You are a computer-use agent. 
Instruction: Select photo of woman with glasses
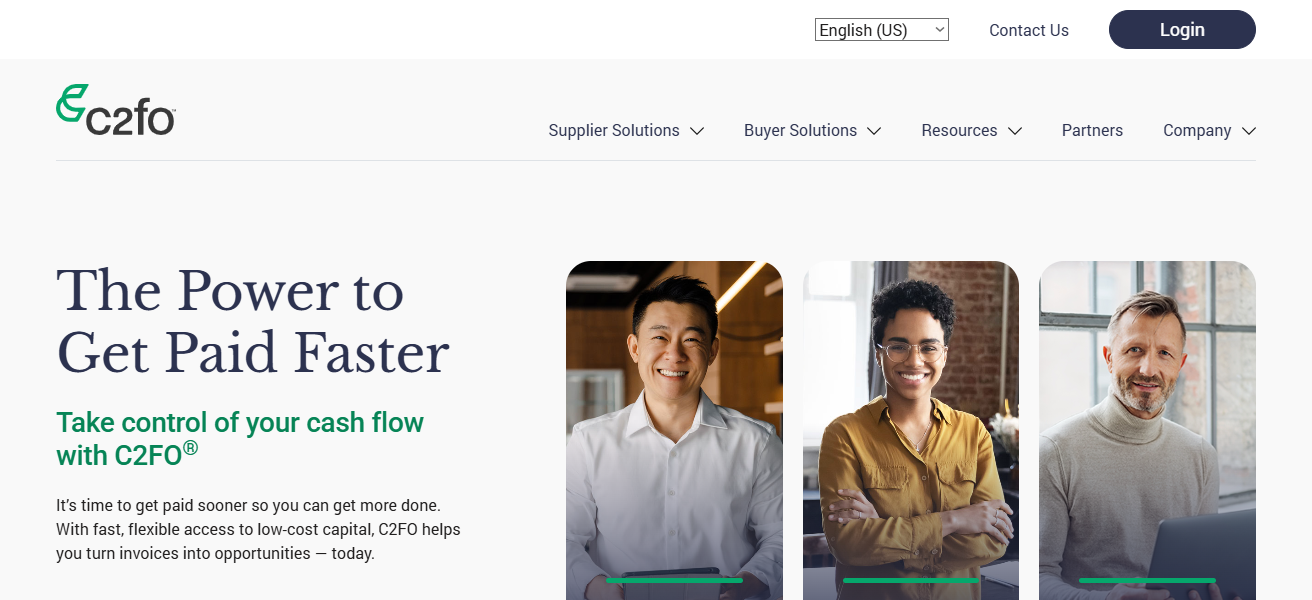click(x=911, y=430)
